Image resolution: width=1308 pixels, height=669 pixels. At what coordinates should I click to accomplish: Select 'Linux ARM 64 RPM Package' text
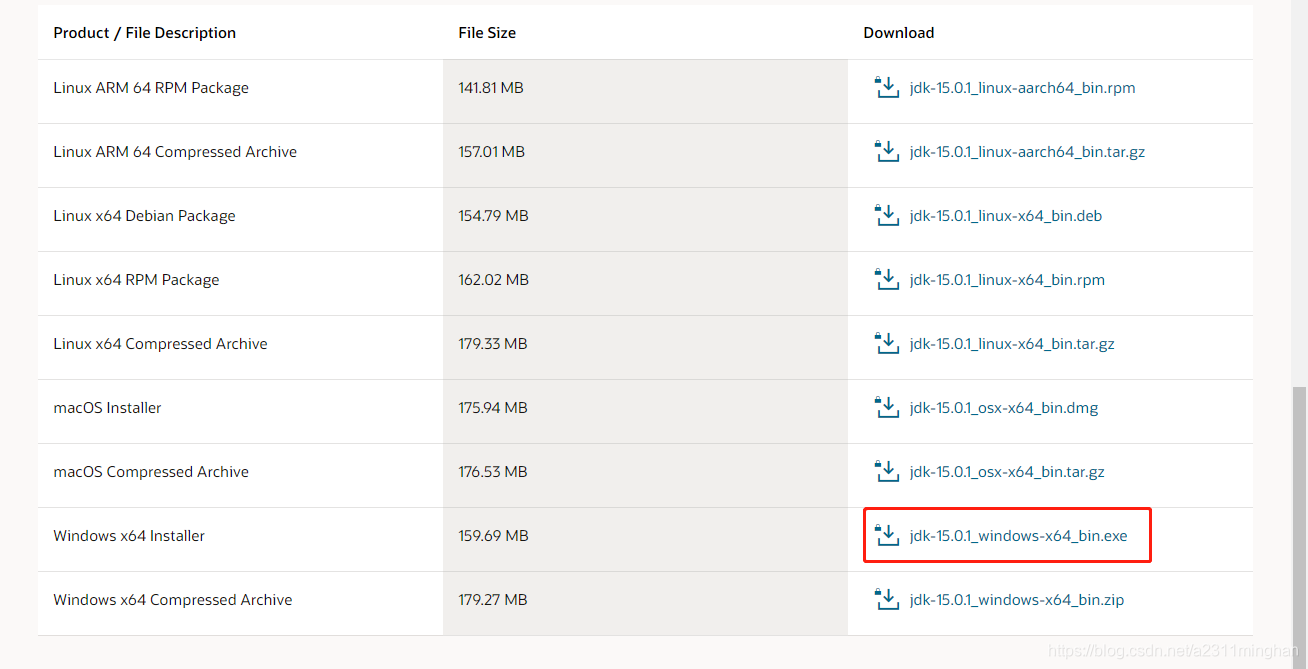tap(151, 88)
